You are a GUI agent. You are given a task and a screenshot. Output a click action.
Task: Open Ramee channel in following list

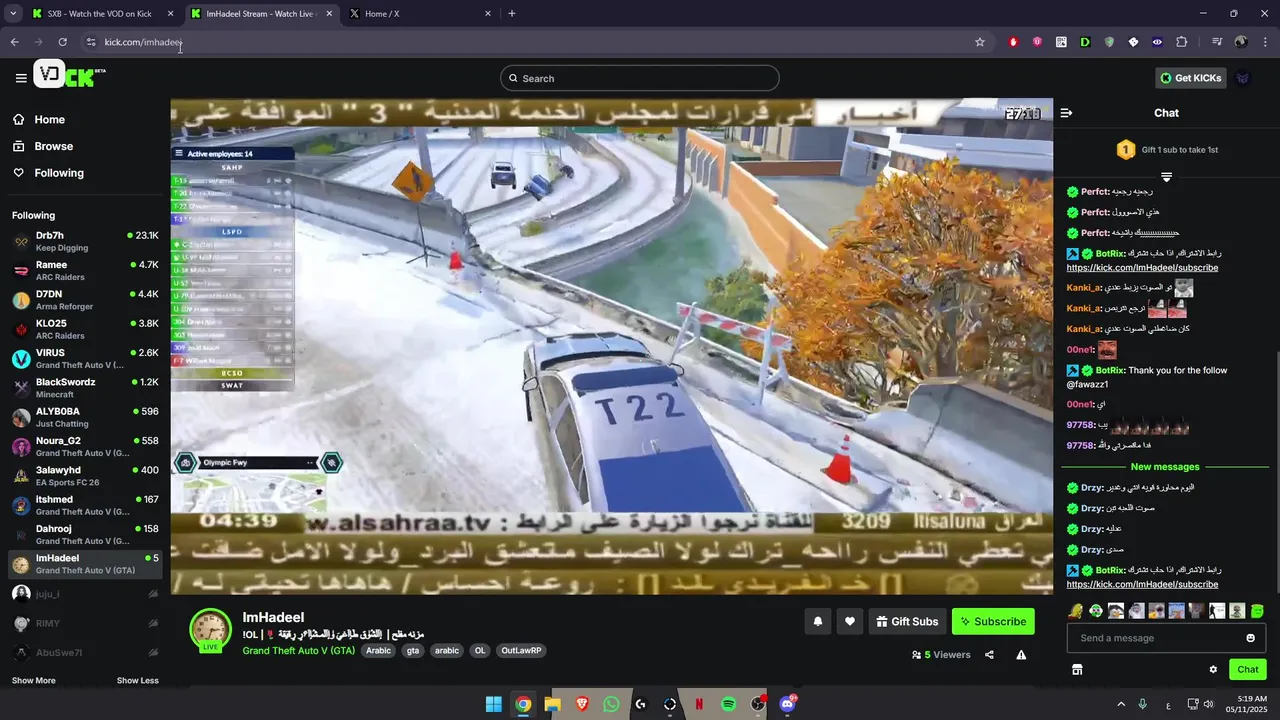coord(85,270)
